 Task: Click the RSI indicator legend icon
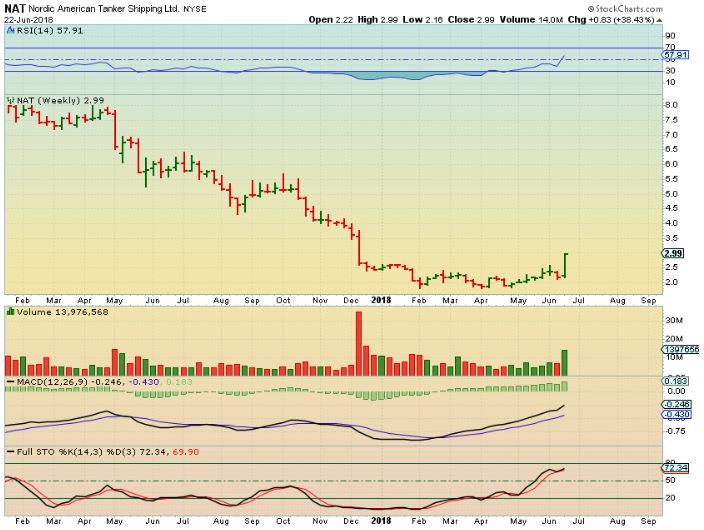(x=11, y=31)
